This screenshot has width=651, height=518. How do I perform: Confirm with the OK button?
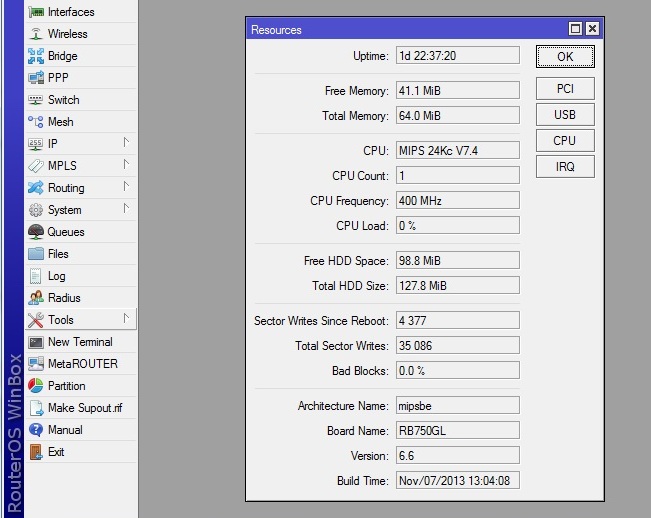click(565, 56)
